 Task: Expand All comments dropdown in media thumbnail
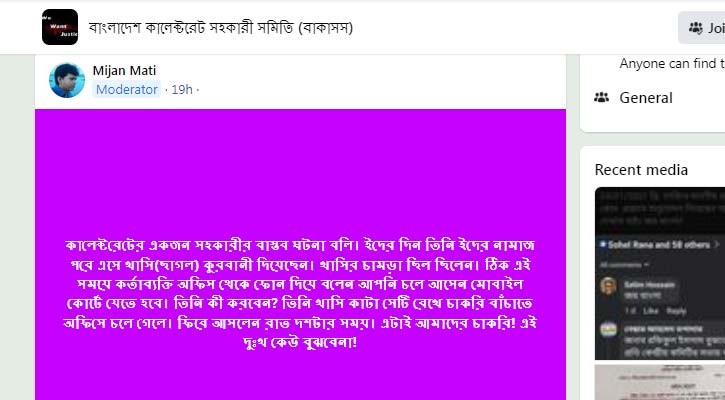624,265
